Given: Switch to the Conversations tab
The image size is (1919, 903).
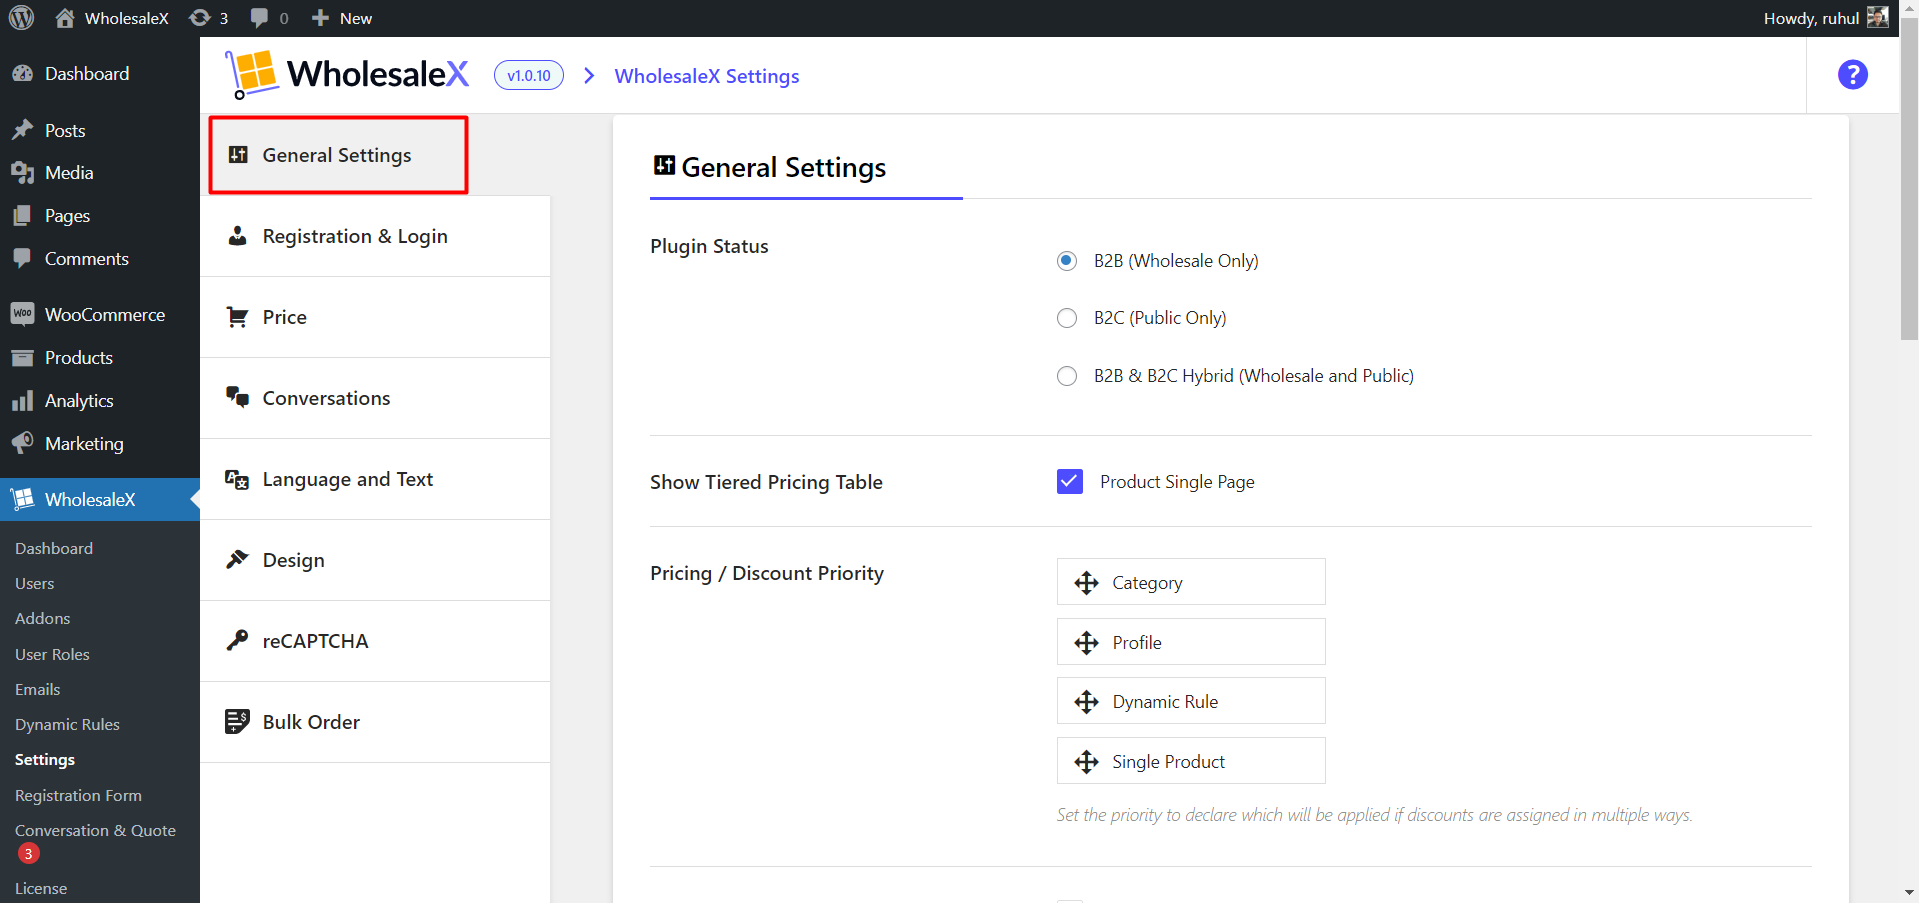Looking at the screenshot, I should pyautogui.click(x=375, y=398).
